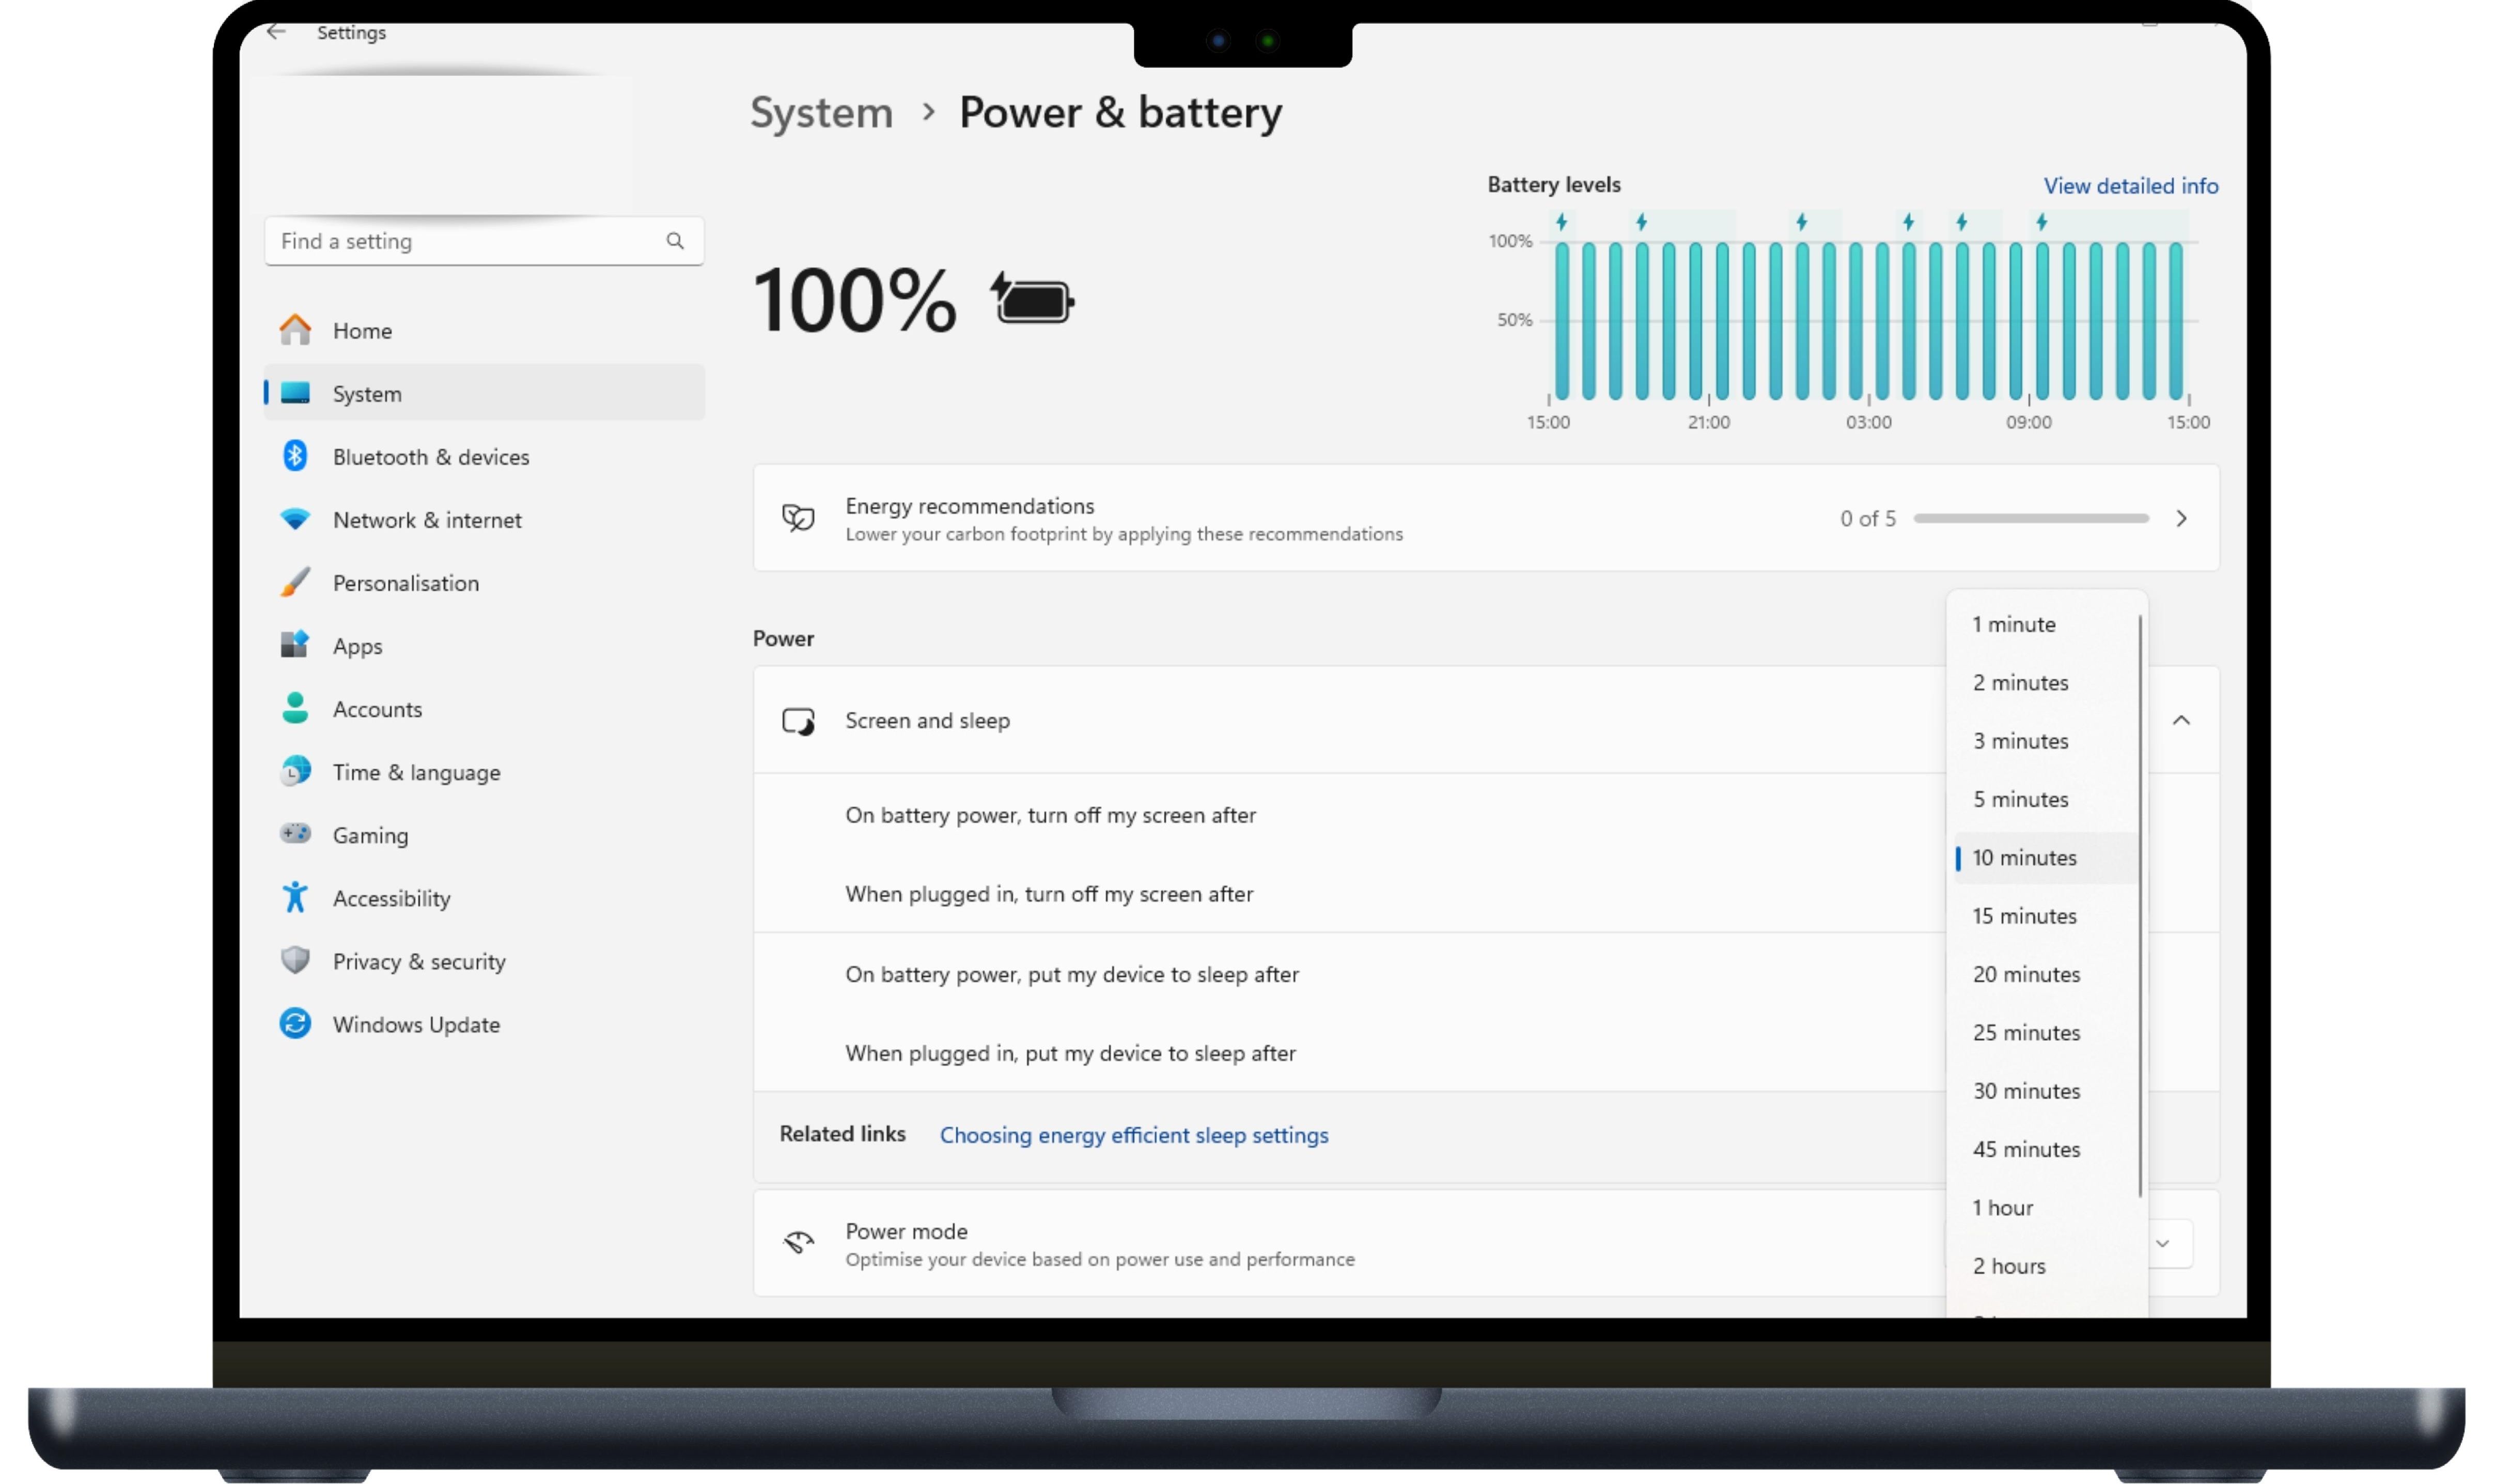Collapse the Screen and sleep section chevron
The width and height of the screenshot is (2495, 1484).
2181,720
